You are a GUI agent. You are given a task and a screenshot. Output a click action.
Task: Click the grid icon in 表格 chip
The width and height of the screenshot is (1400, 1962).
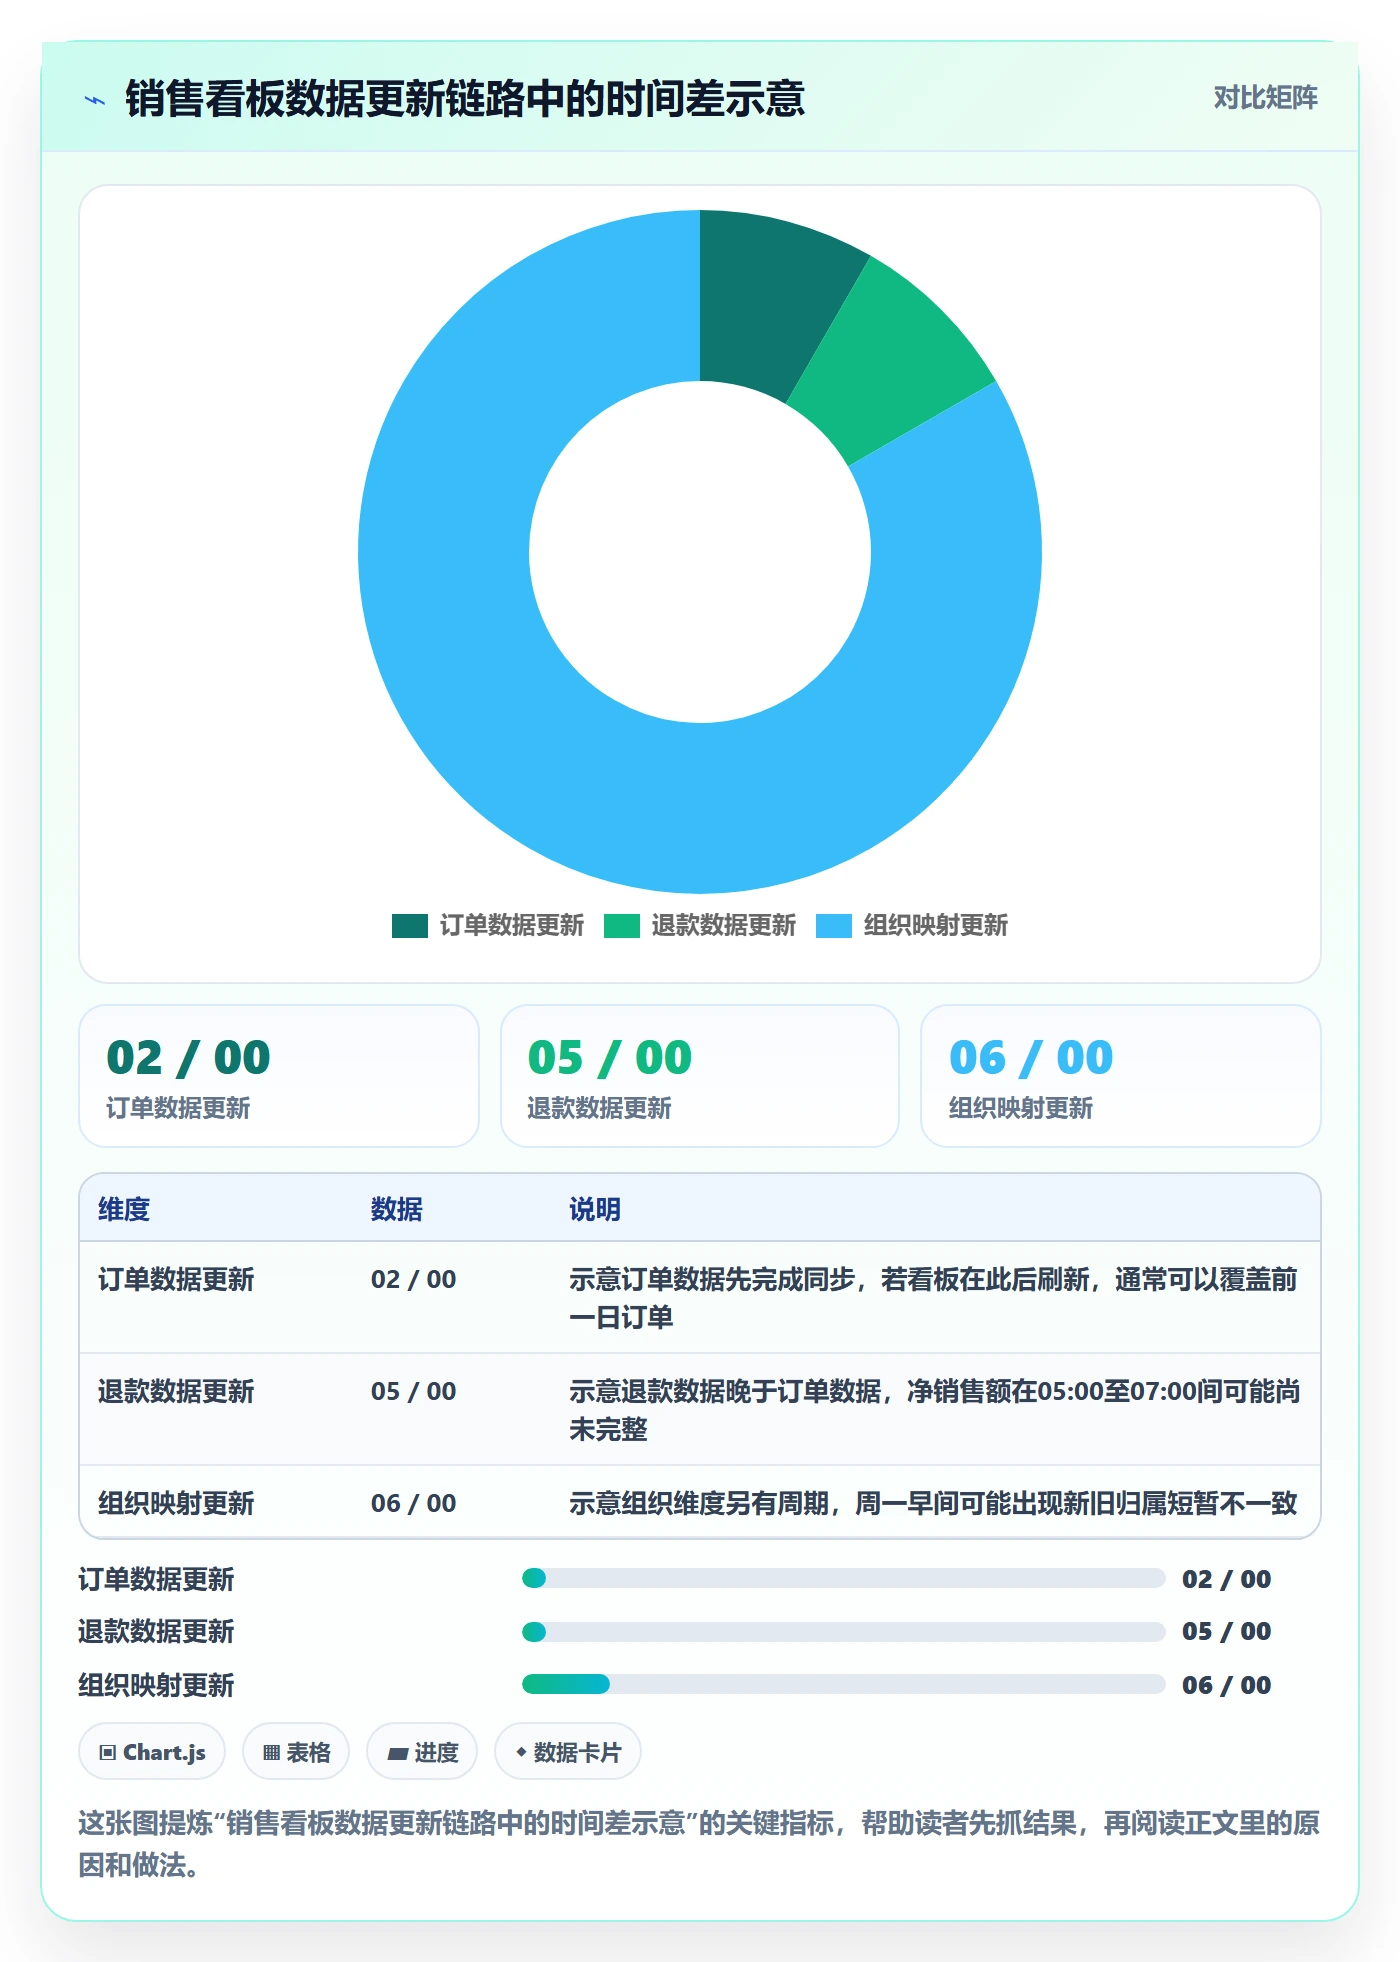coord(271,1753)
